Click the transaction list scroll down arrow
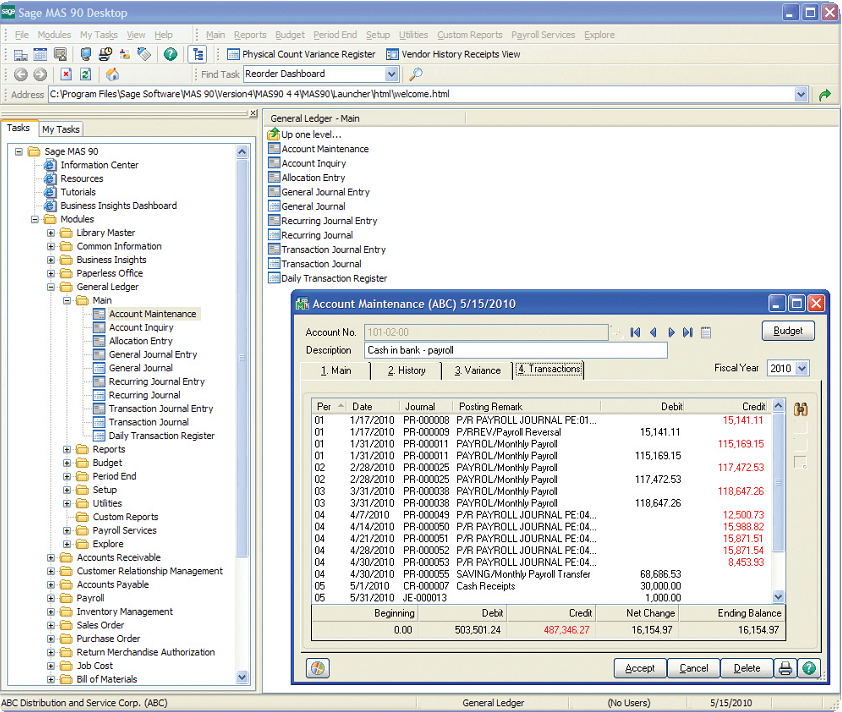 pos(778,596)
